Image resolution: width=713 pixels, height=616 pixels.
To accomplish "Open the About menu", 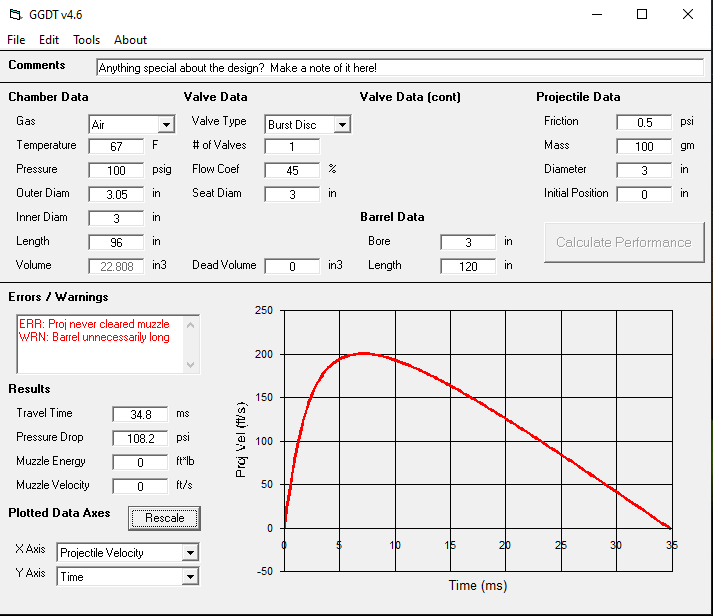I will tap(130, 40).
